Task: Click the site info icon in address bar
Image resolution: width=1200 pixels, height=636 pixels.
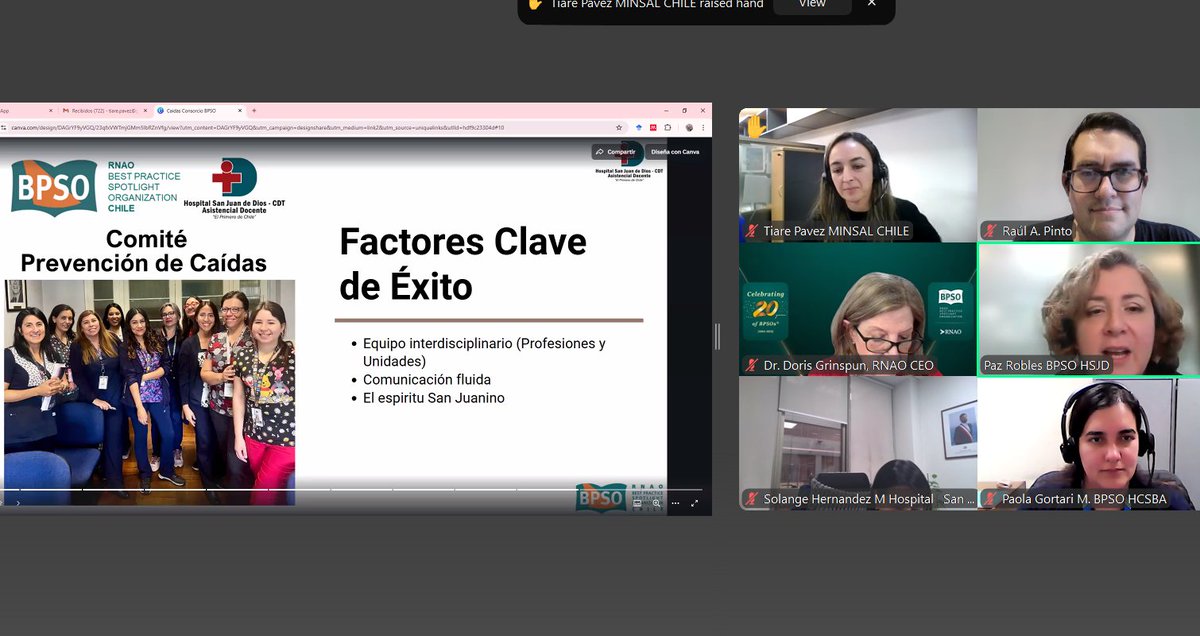Action: point(5,128)
